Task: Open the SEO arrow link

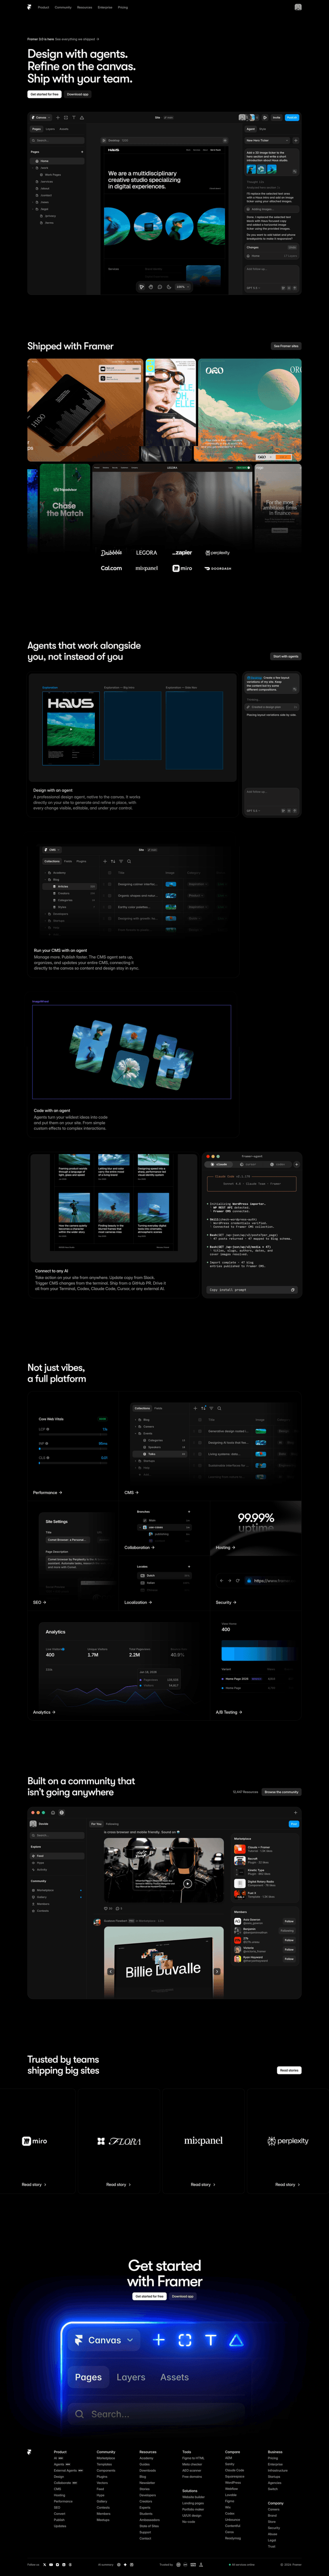Action: (x=39, y=1602)
